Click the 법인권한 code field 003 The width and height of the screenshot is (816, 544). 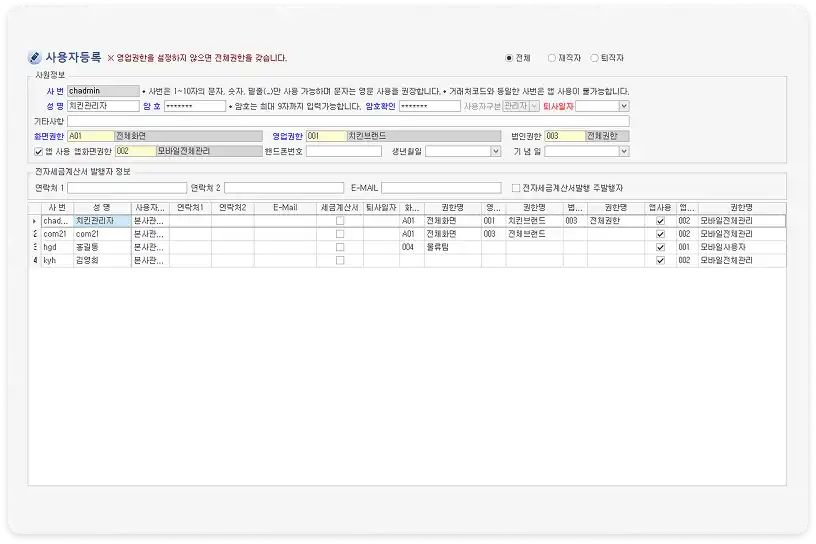pos(565,136)
